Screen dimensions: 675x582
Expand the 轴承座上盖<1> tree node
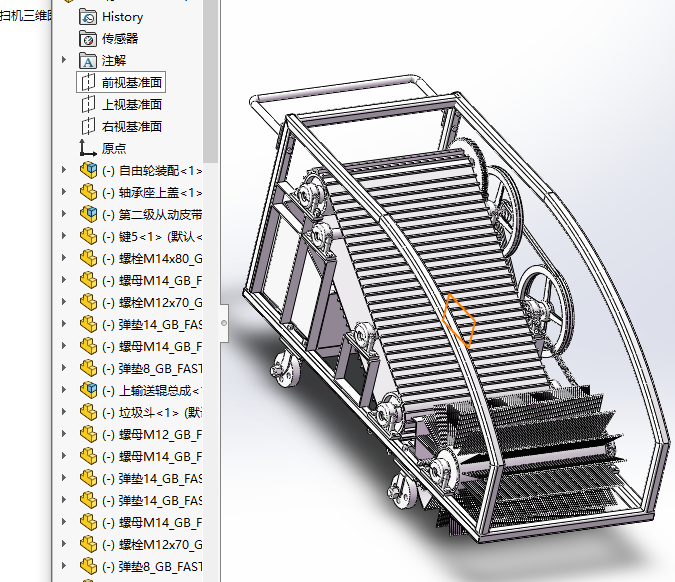[64, 192]
